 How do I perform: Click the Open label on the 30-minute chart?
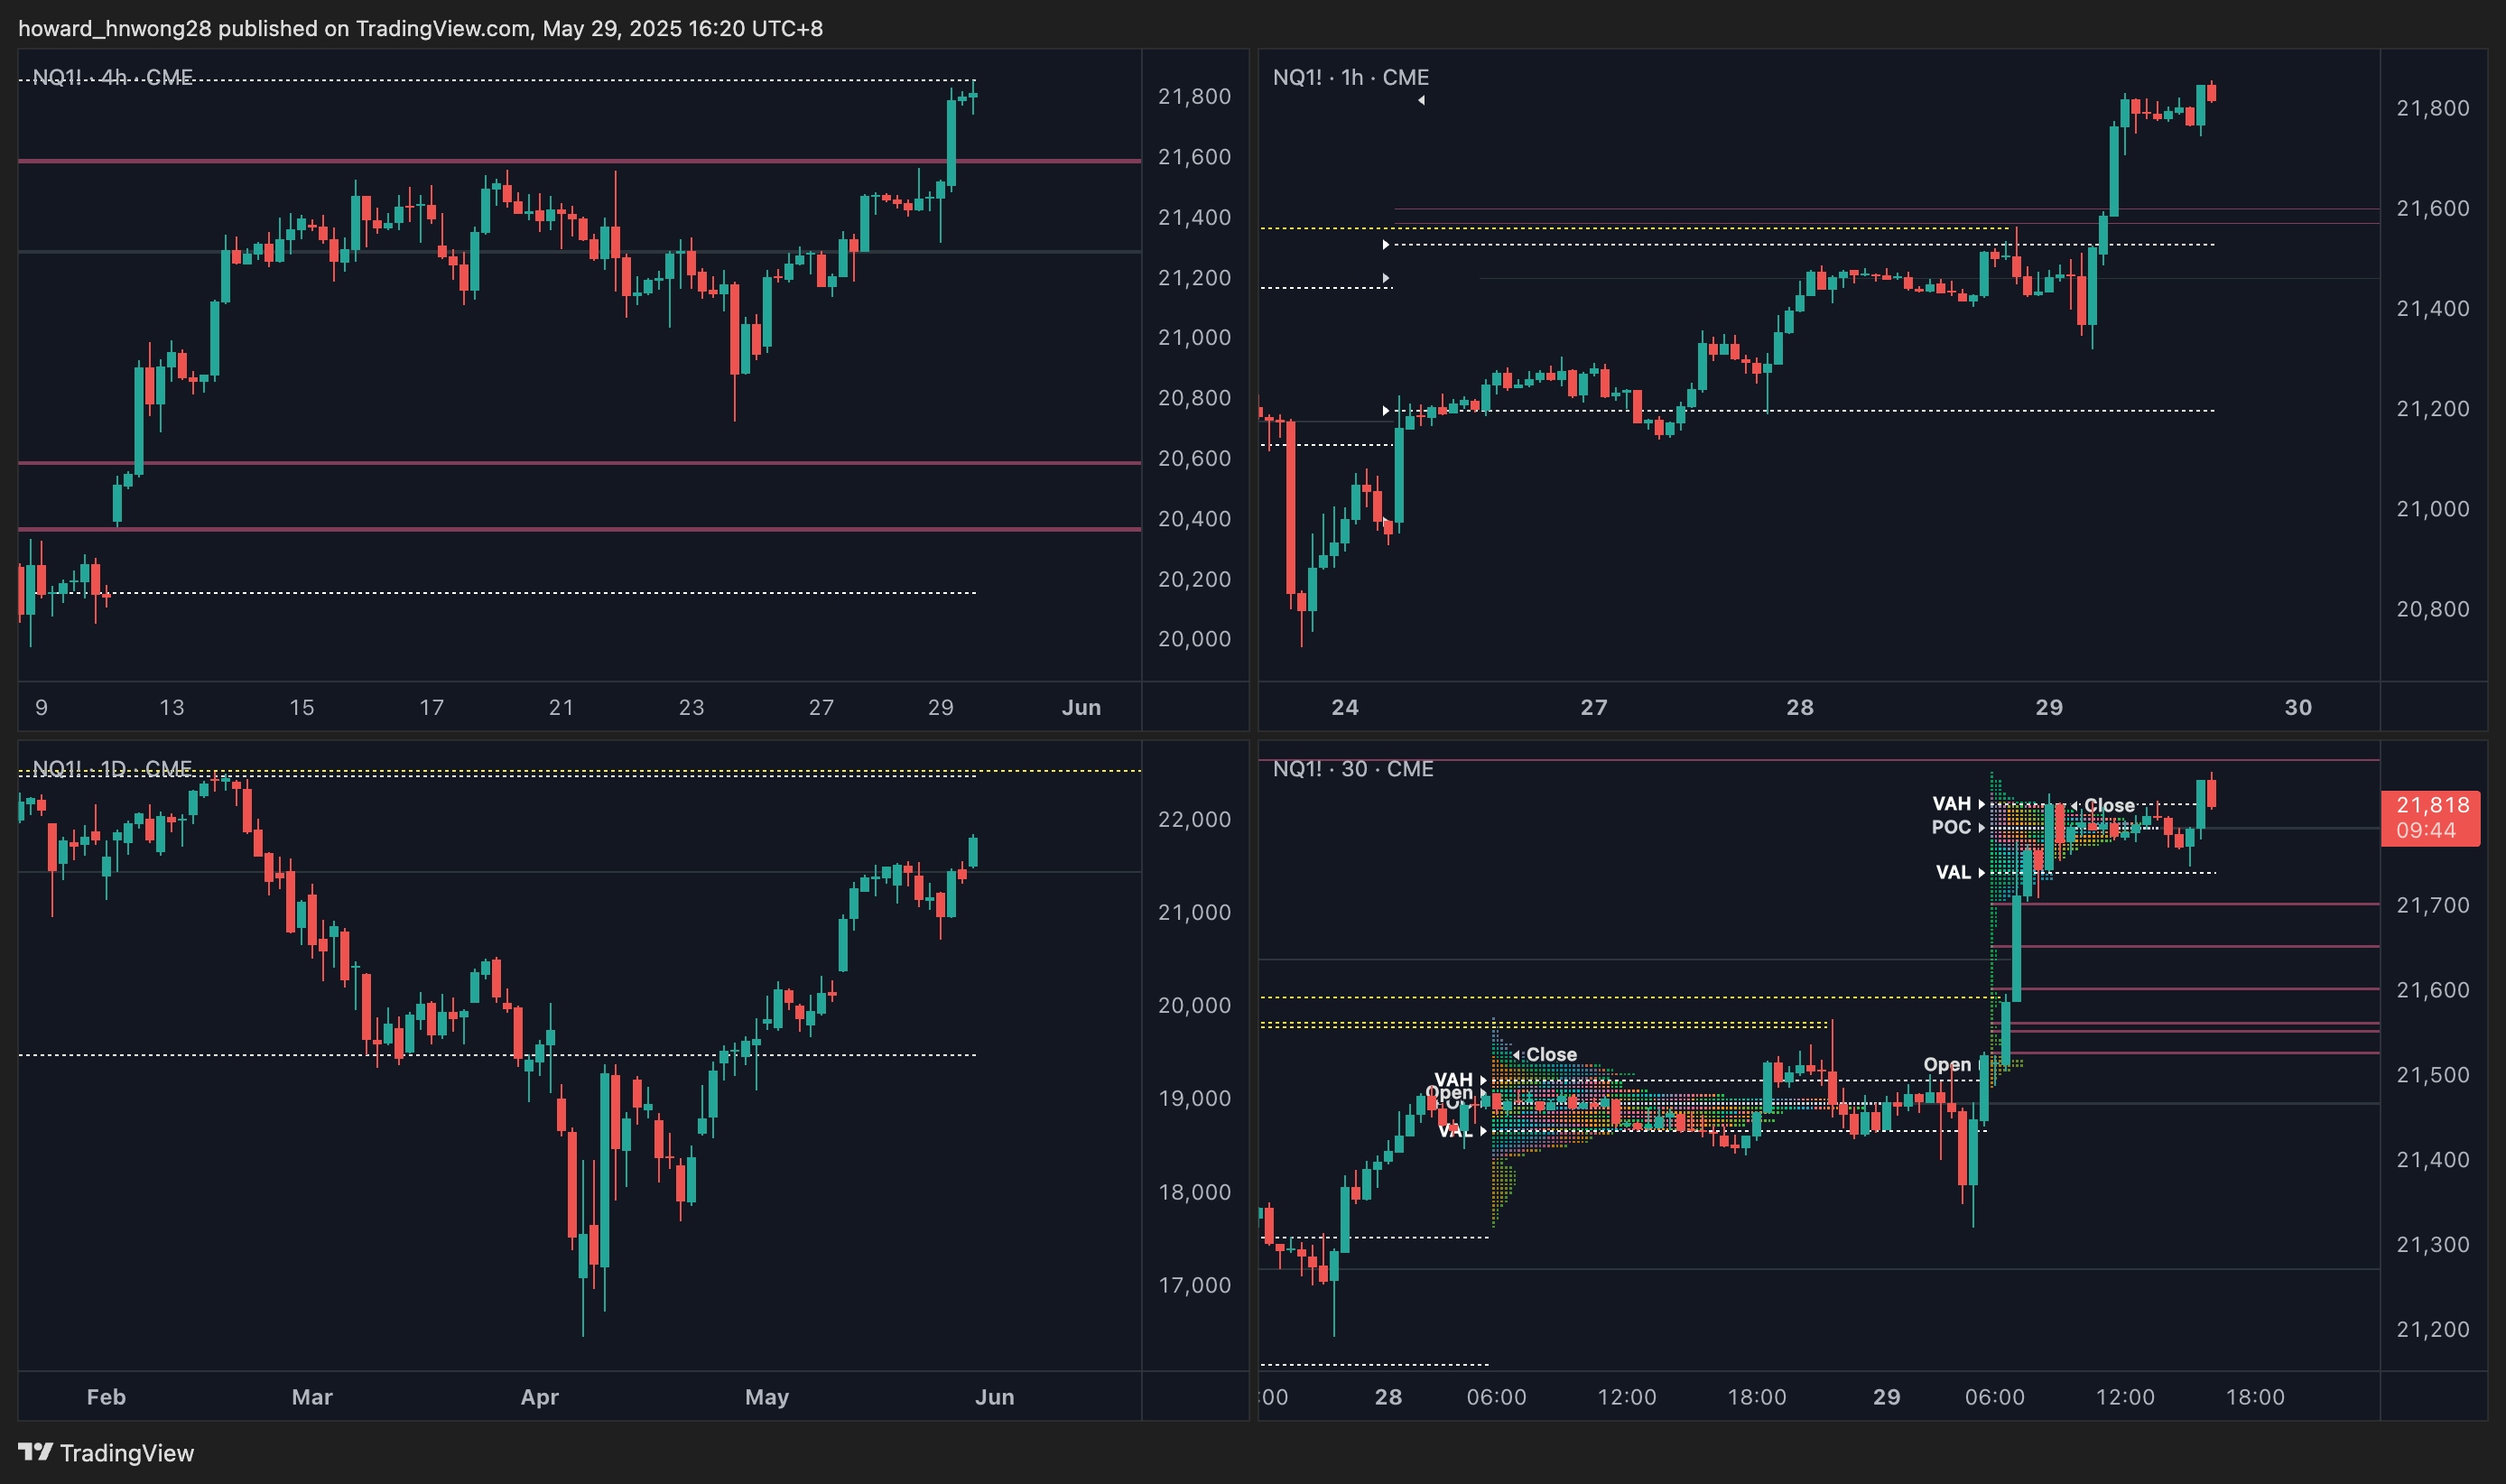[1946, 1065]
